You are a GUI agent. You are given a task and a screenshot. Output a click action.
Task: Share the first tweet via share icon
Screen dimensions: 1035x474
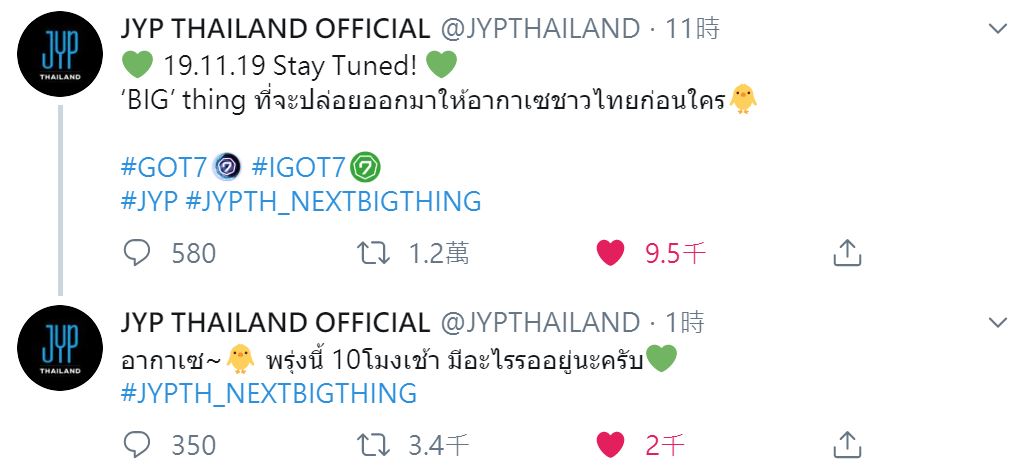coord(848,252)
